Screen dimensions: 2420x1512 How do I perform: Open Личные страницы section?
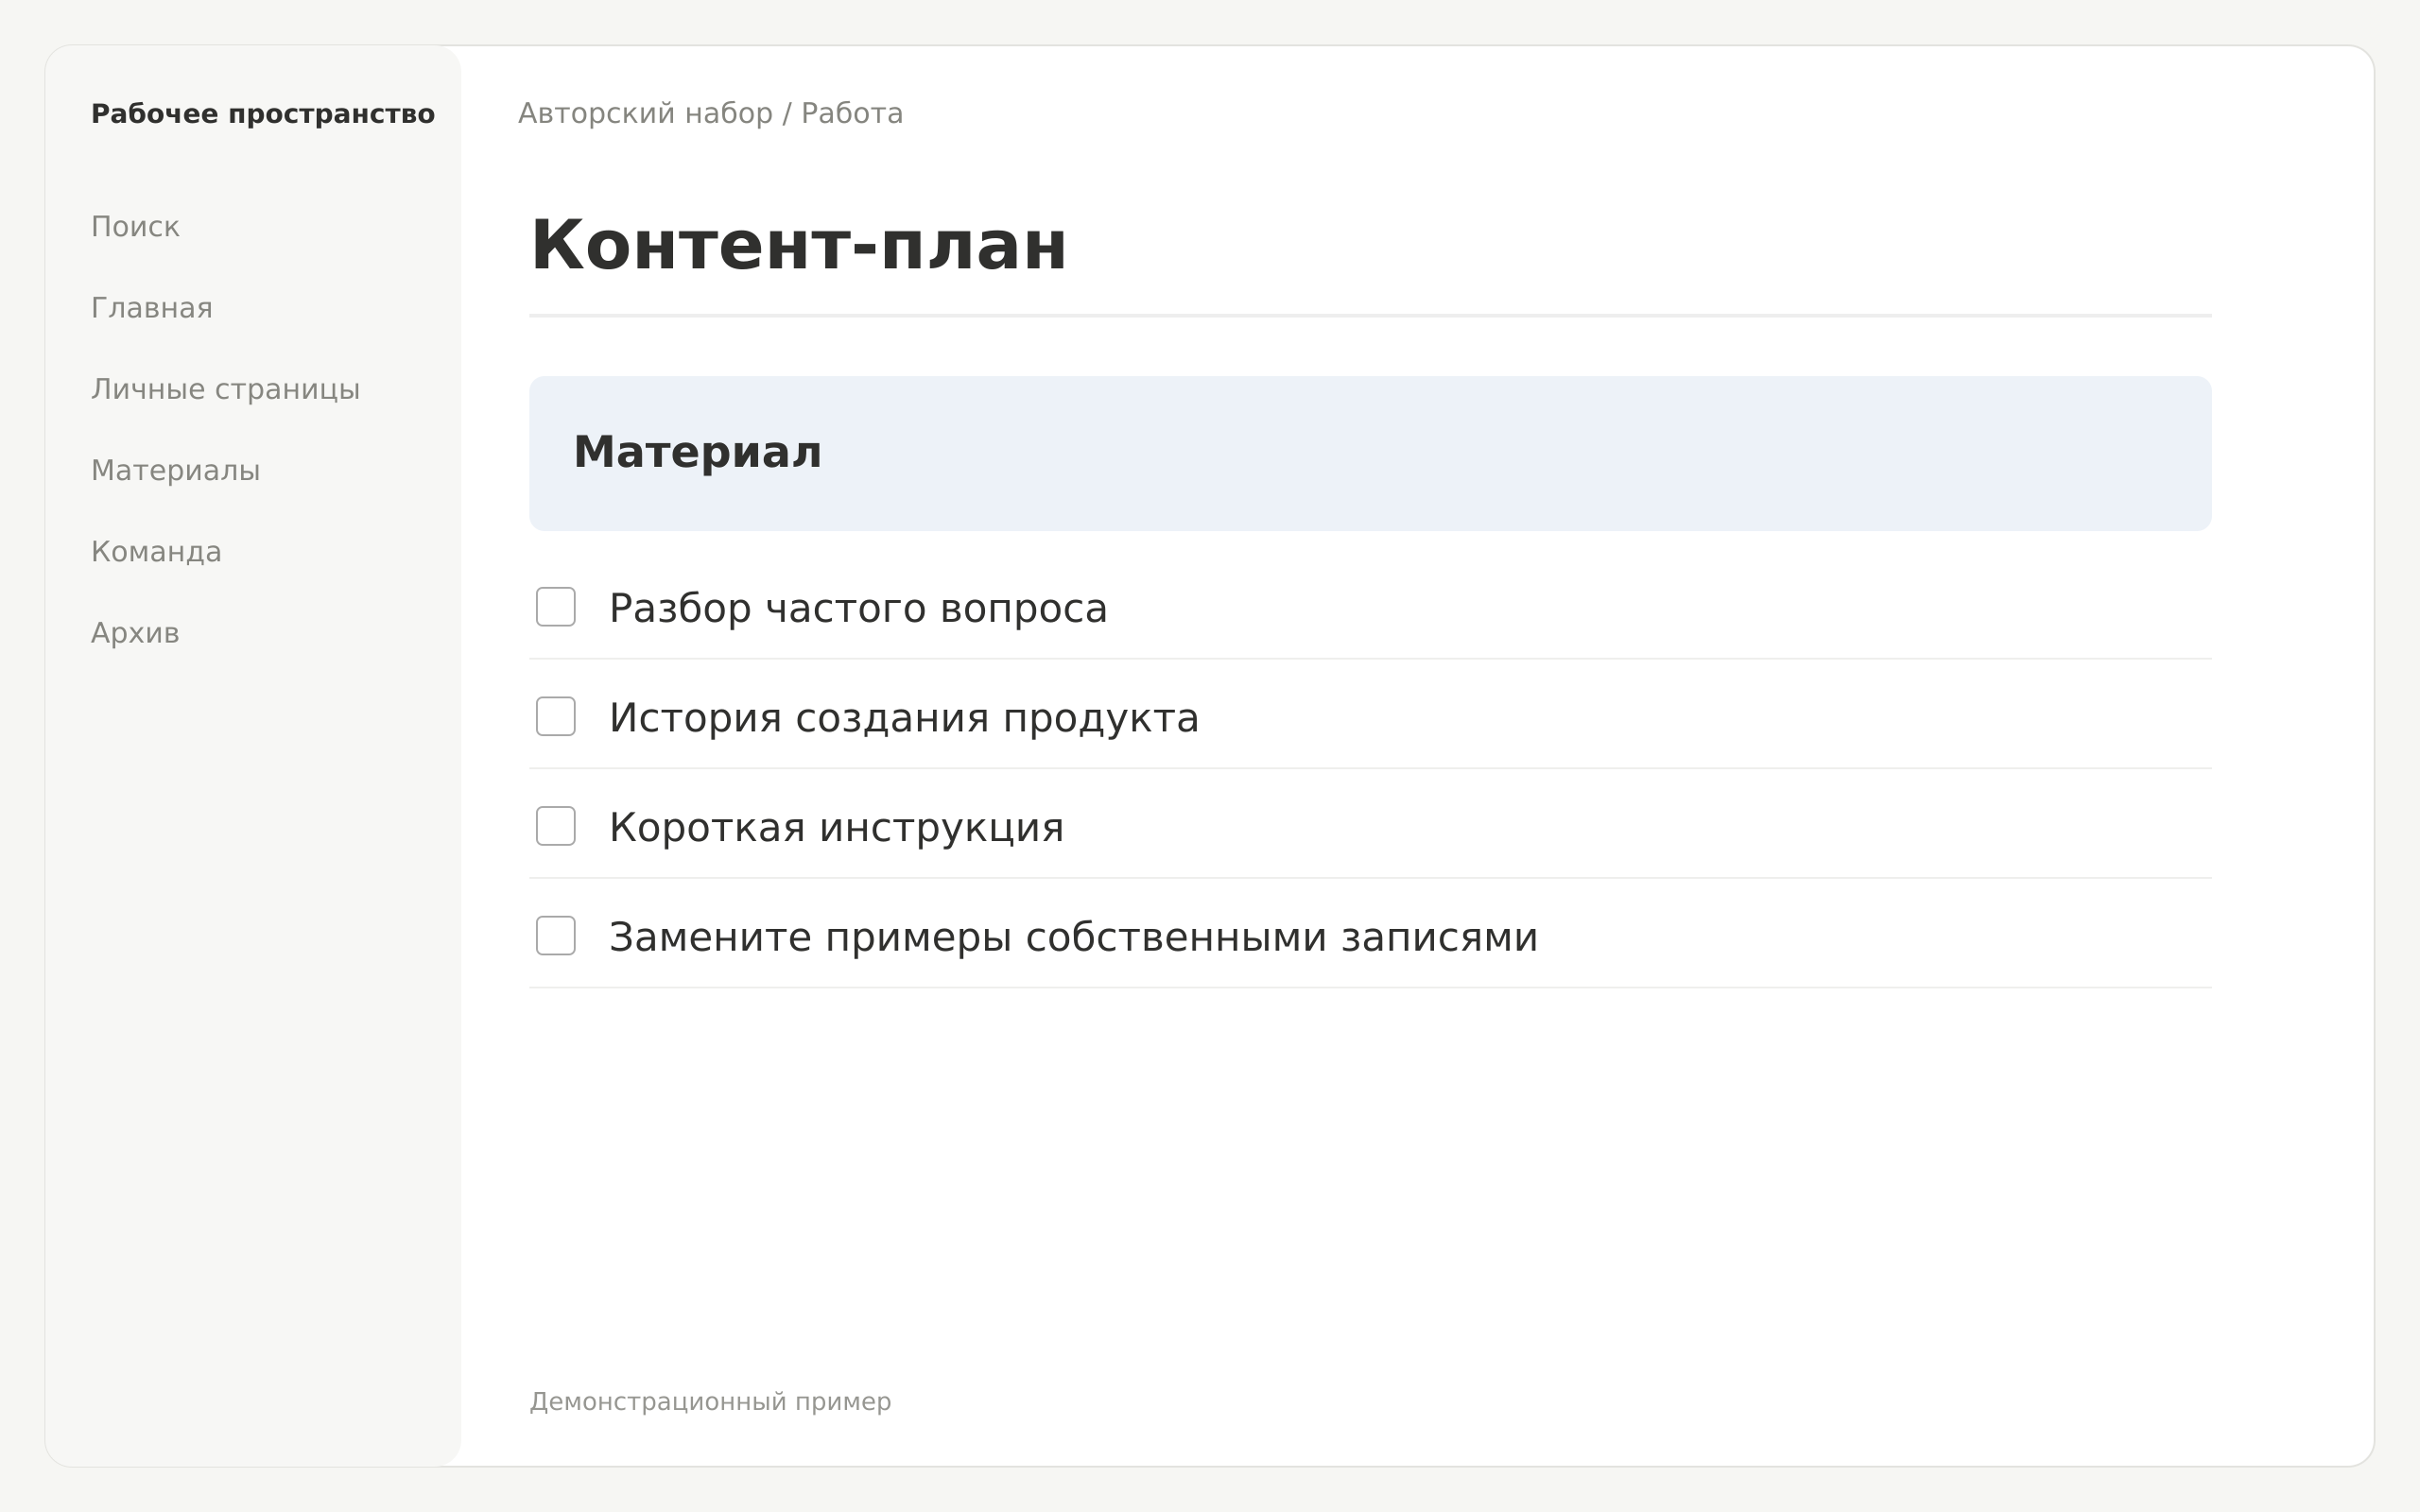225,389
